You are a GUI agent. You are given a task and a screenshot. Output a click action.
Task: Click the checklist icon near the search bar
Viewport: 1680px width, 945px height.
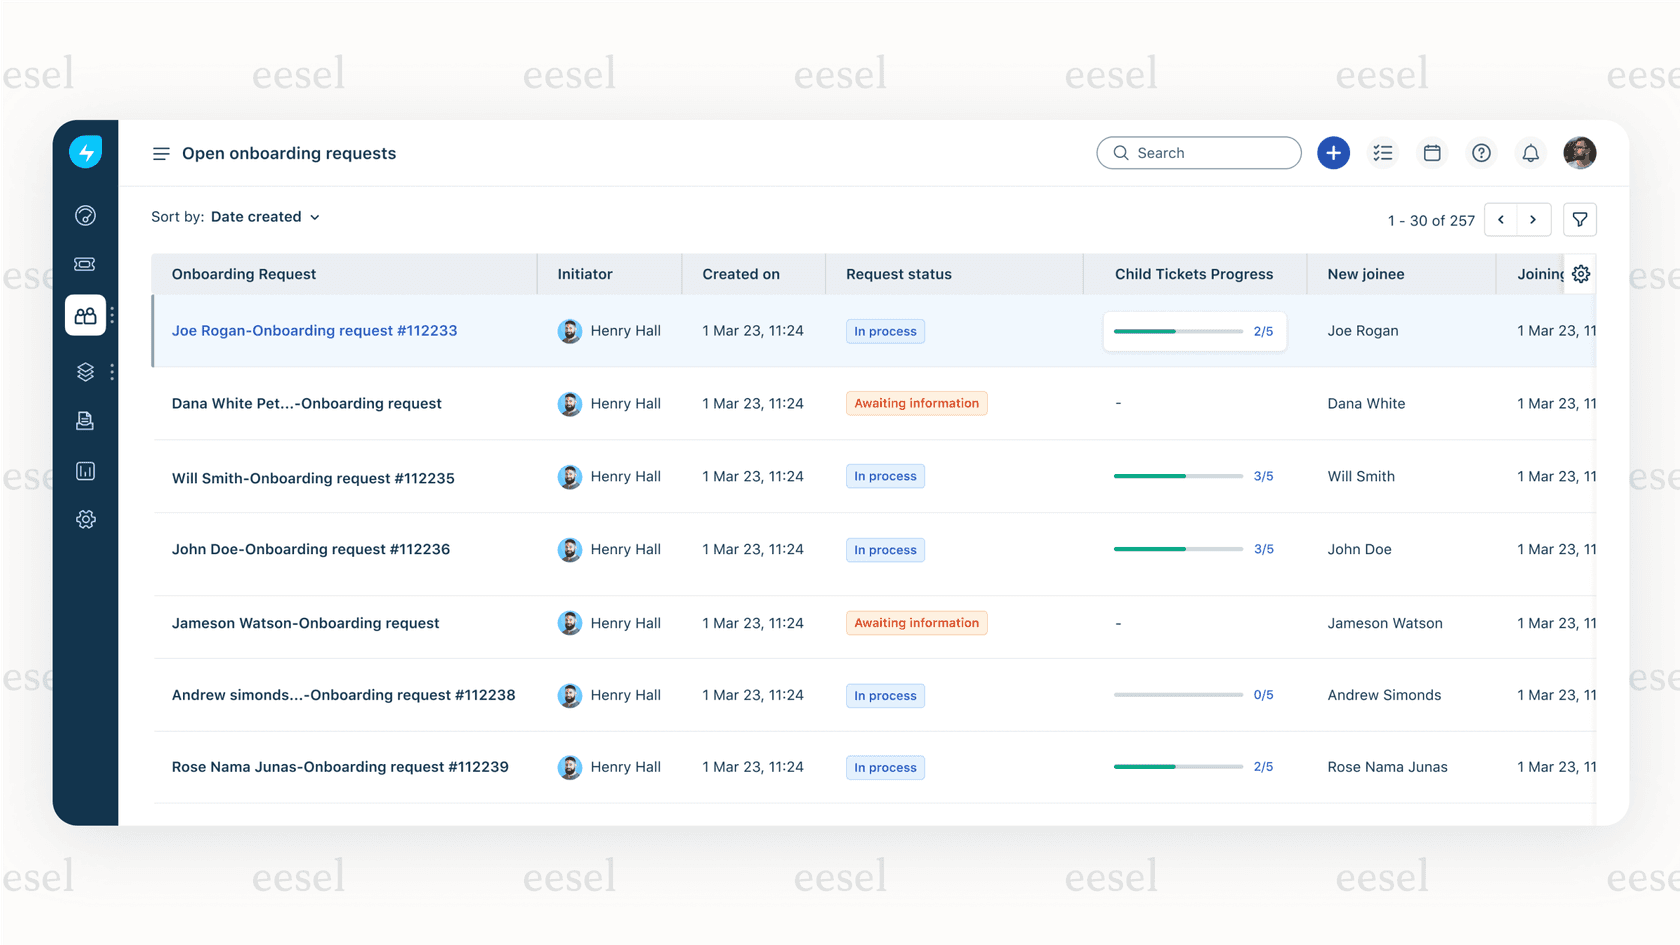coord(1382,152)
